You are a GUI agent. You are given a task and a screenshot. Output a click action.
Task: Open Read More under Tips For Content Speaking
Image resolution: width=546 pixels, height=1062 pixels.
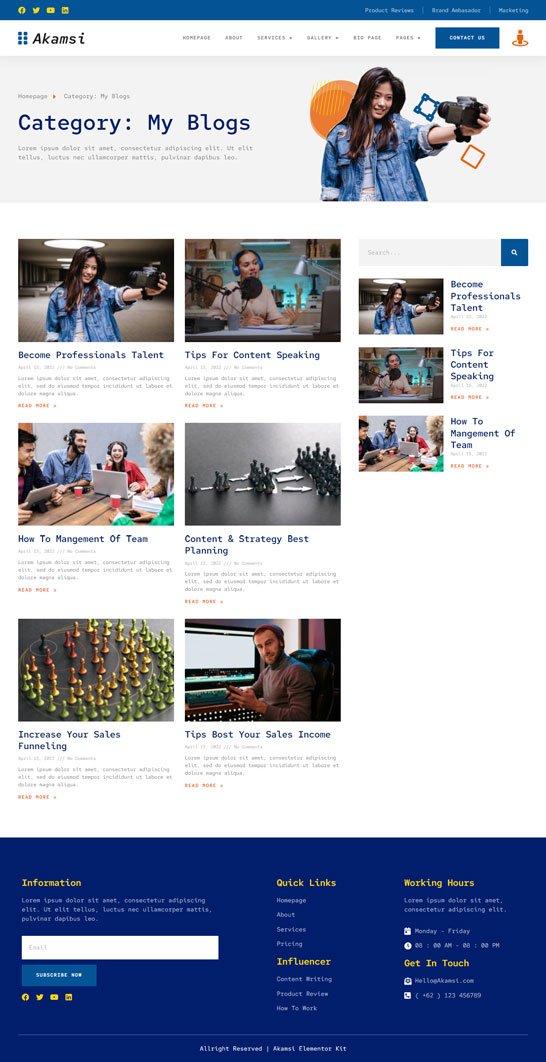[x=204, y=406]
